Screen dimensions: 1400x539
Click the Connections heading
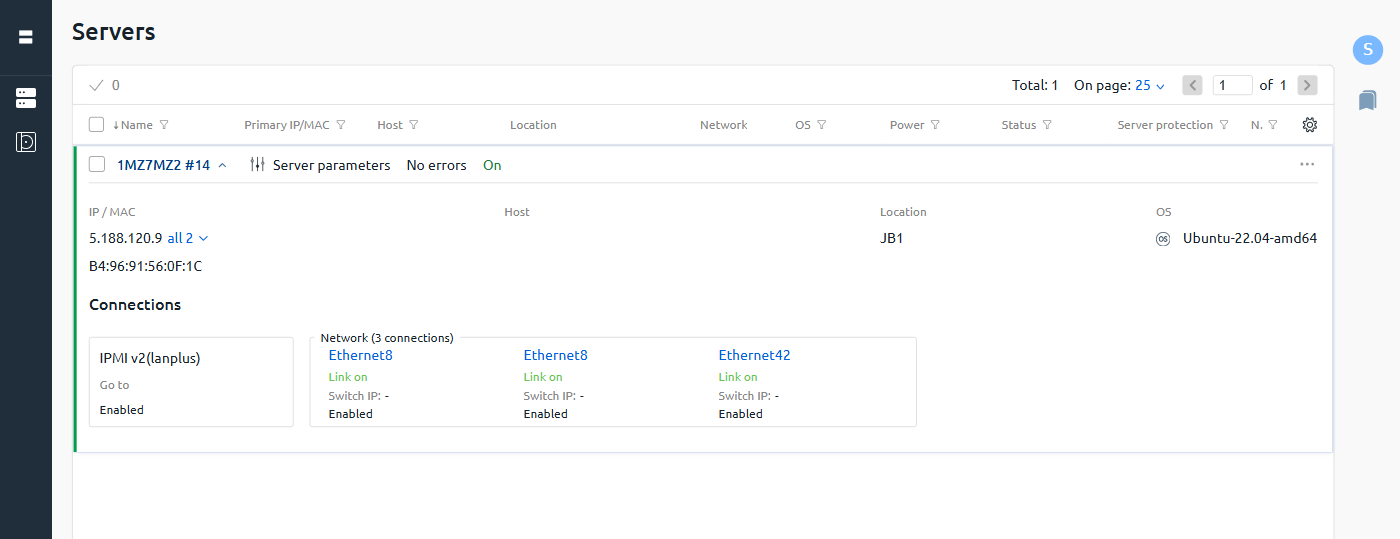[135, 305]
